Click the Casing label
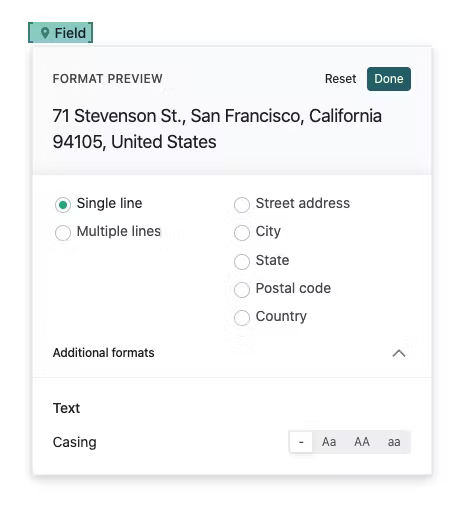 pos(74,442)
